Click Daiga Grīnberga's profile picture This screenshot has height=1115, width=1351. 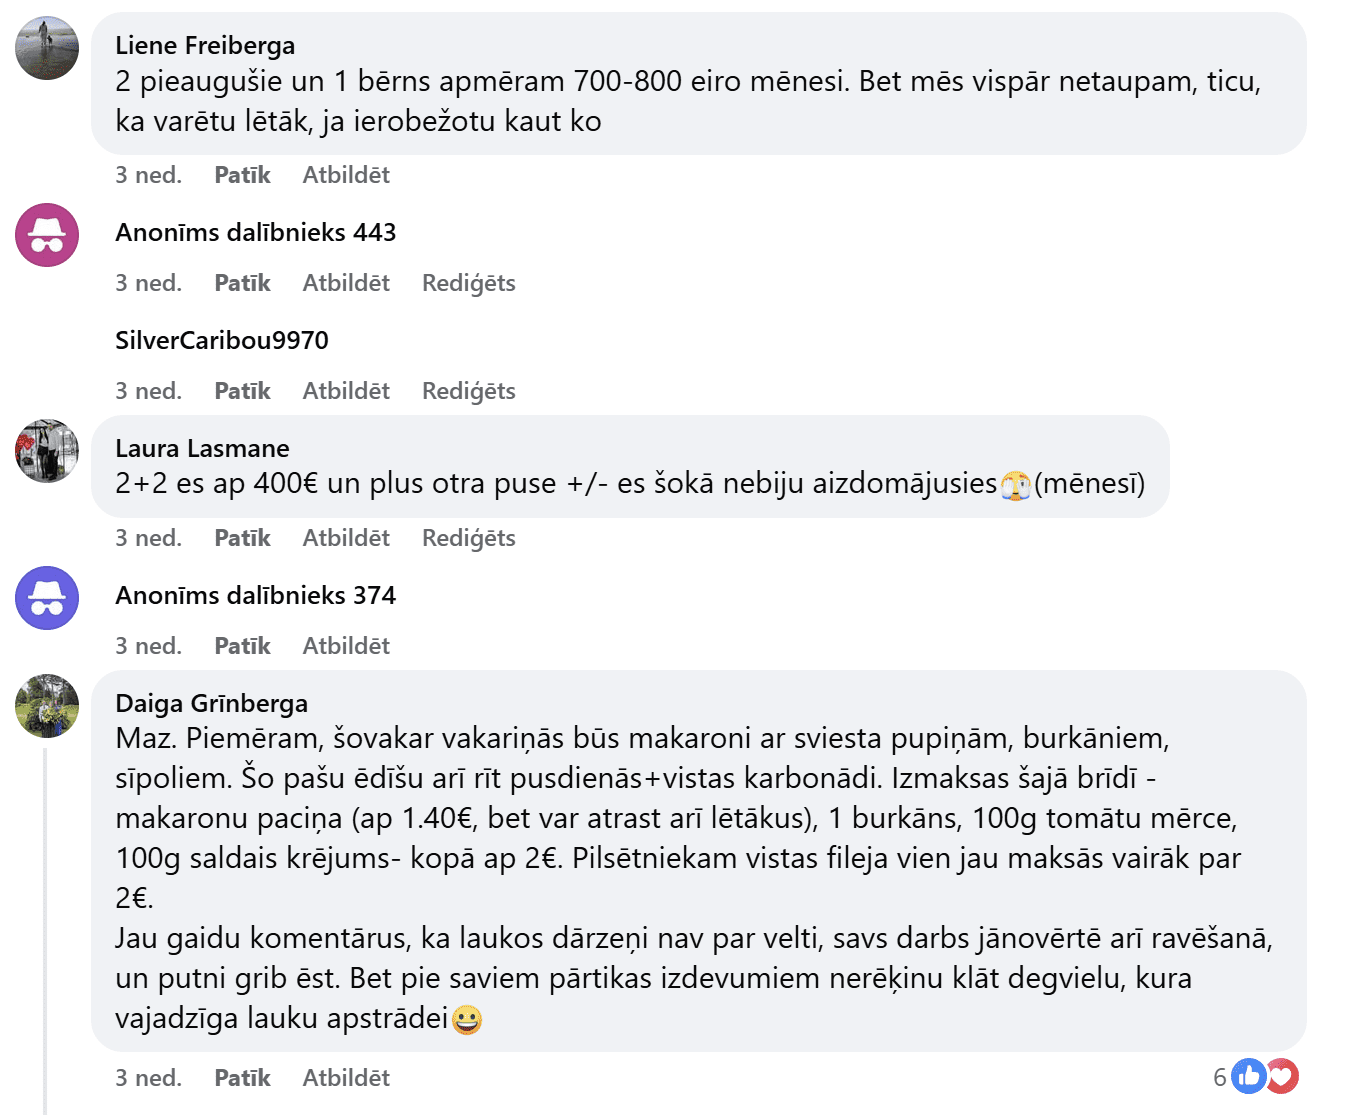tap(47, 706)
